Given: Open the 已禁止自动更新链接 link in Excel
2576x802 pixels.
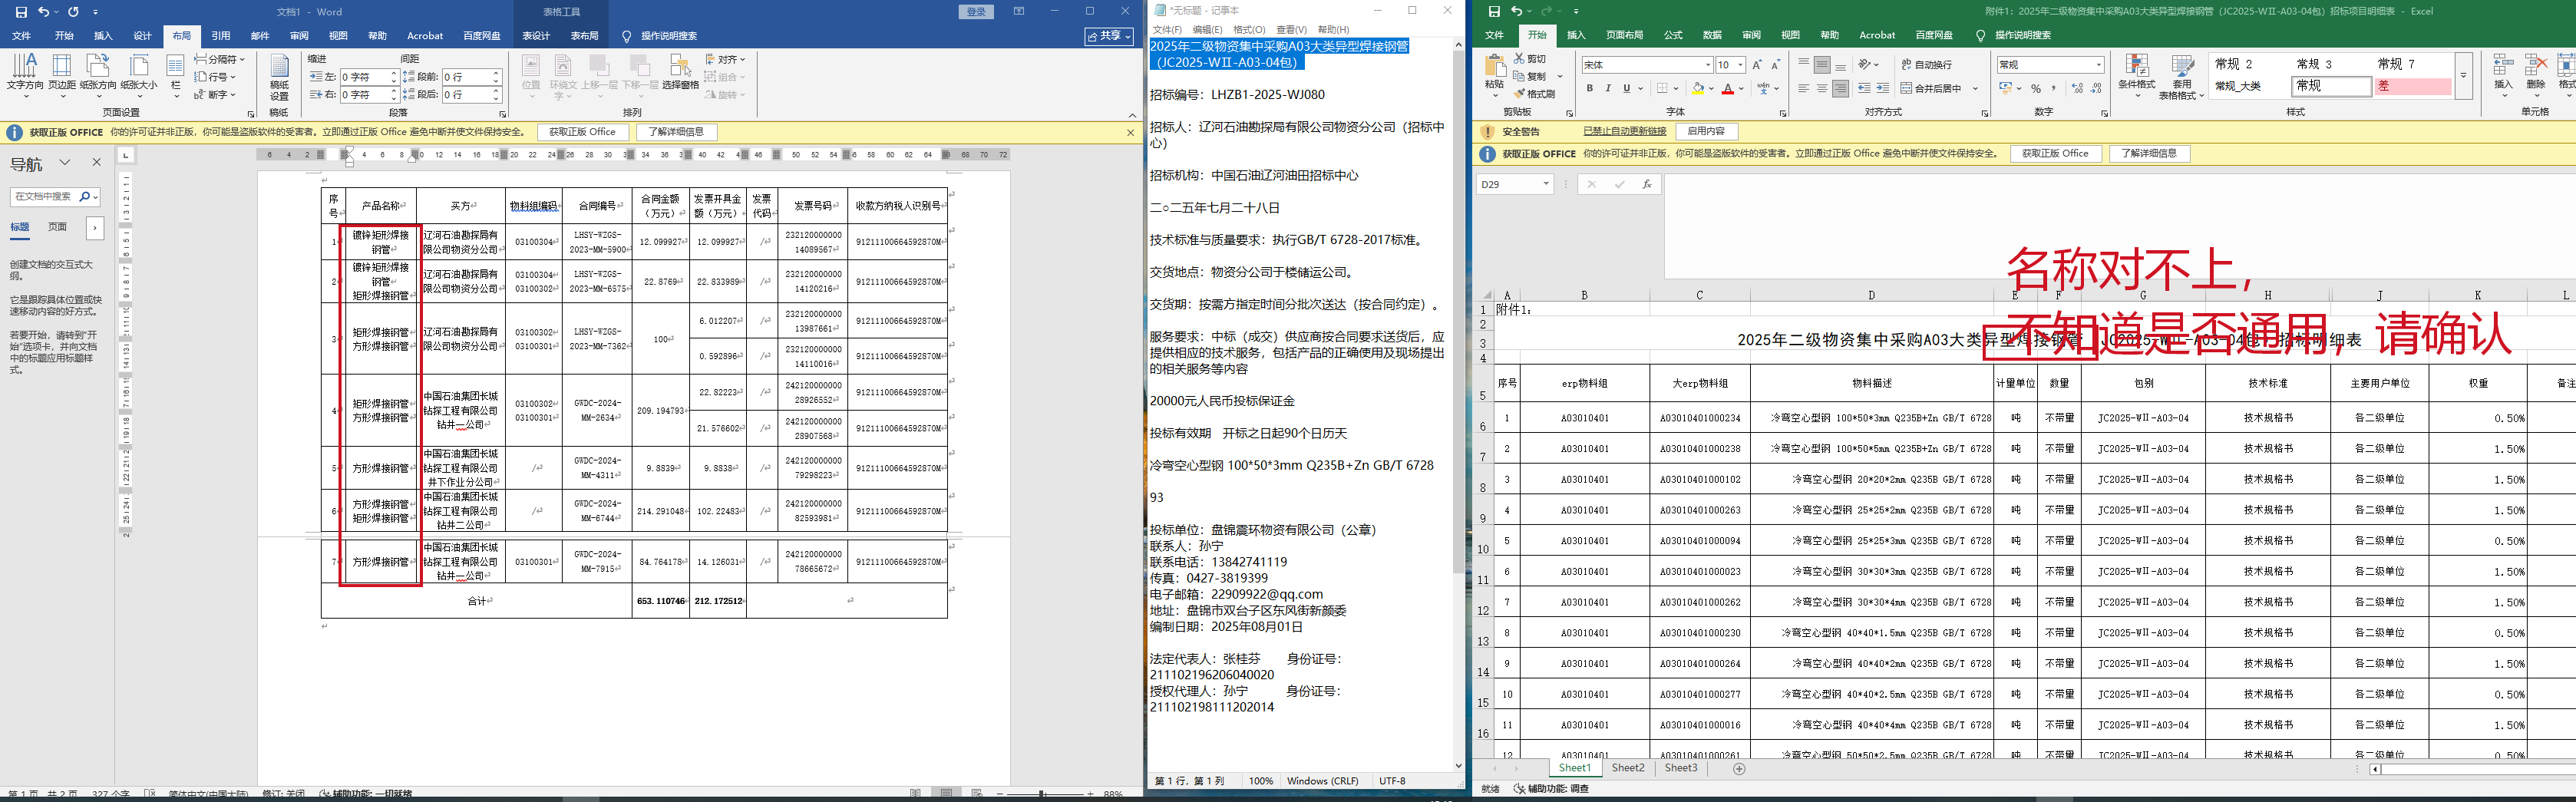Looking at the screenshot, I should (1624, 132).
